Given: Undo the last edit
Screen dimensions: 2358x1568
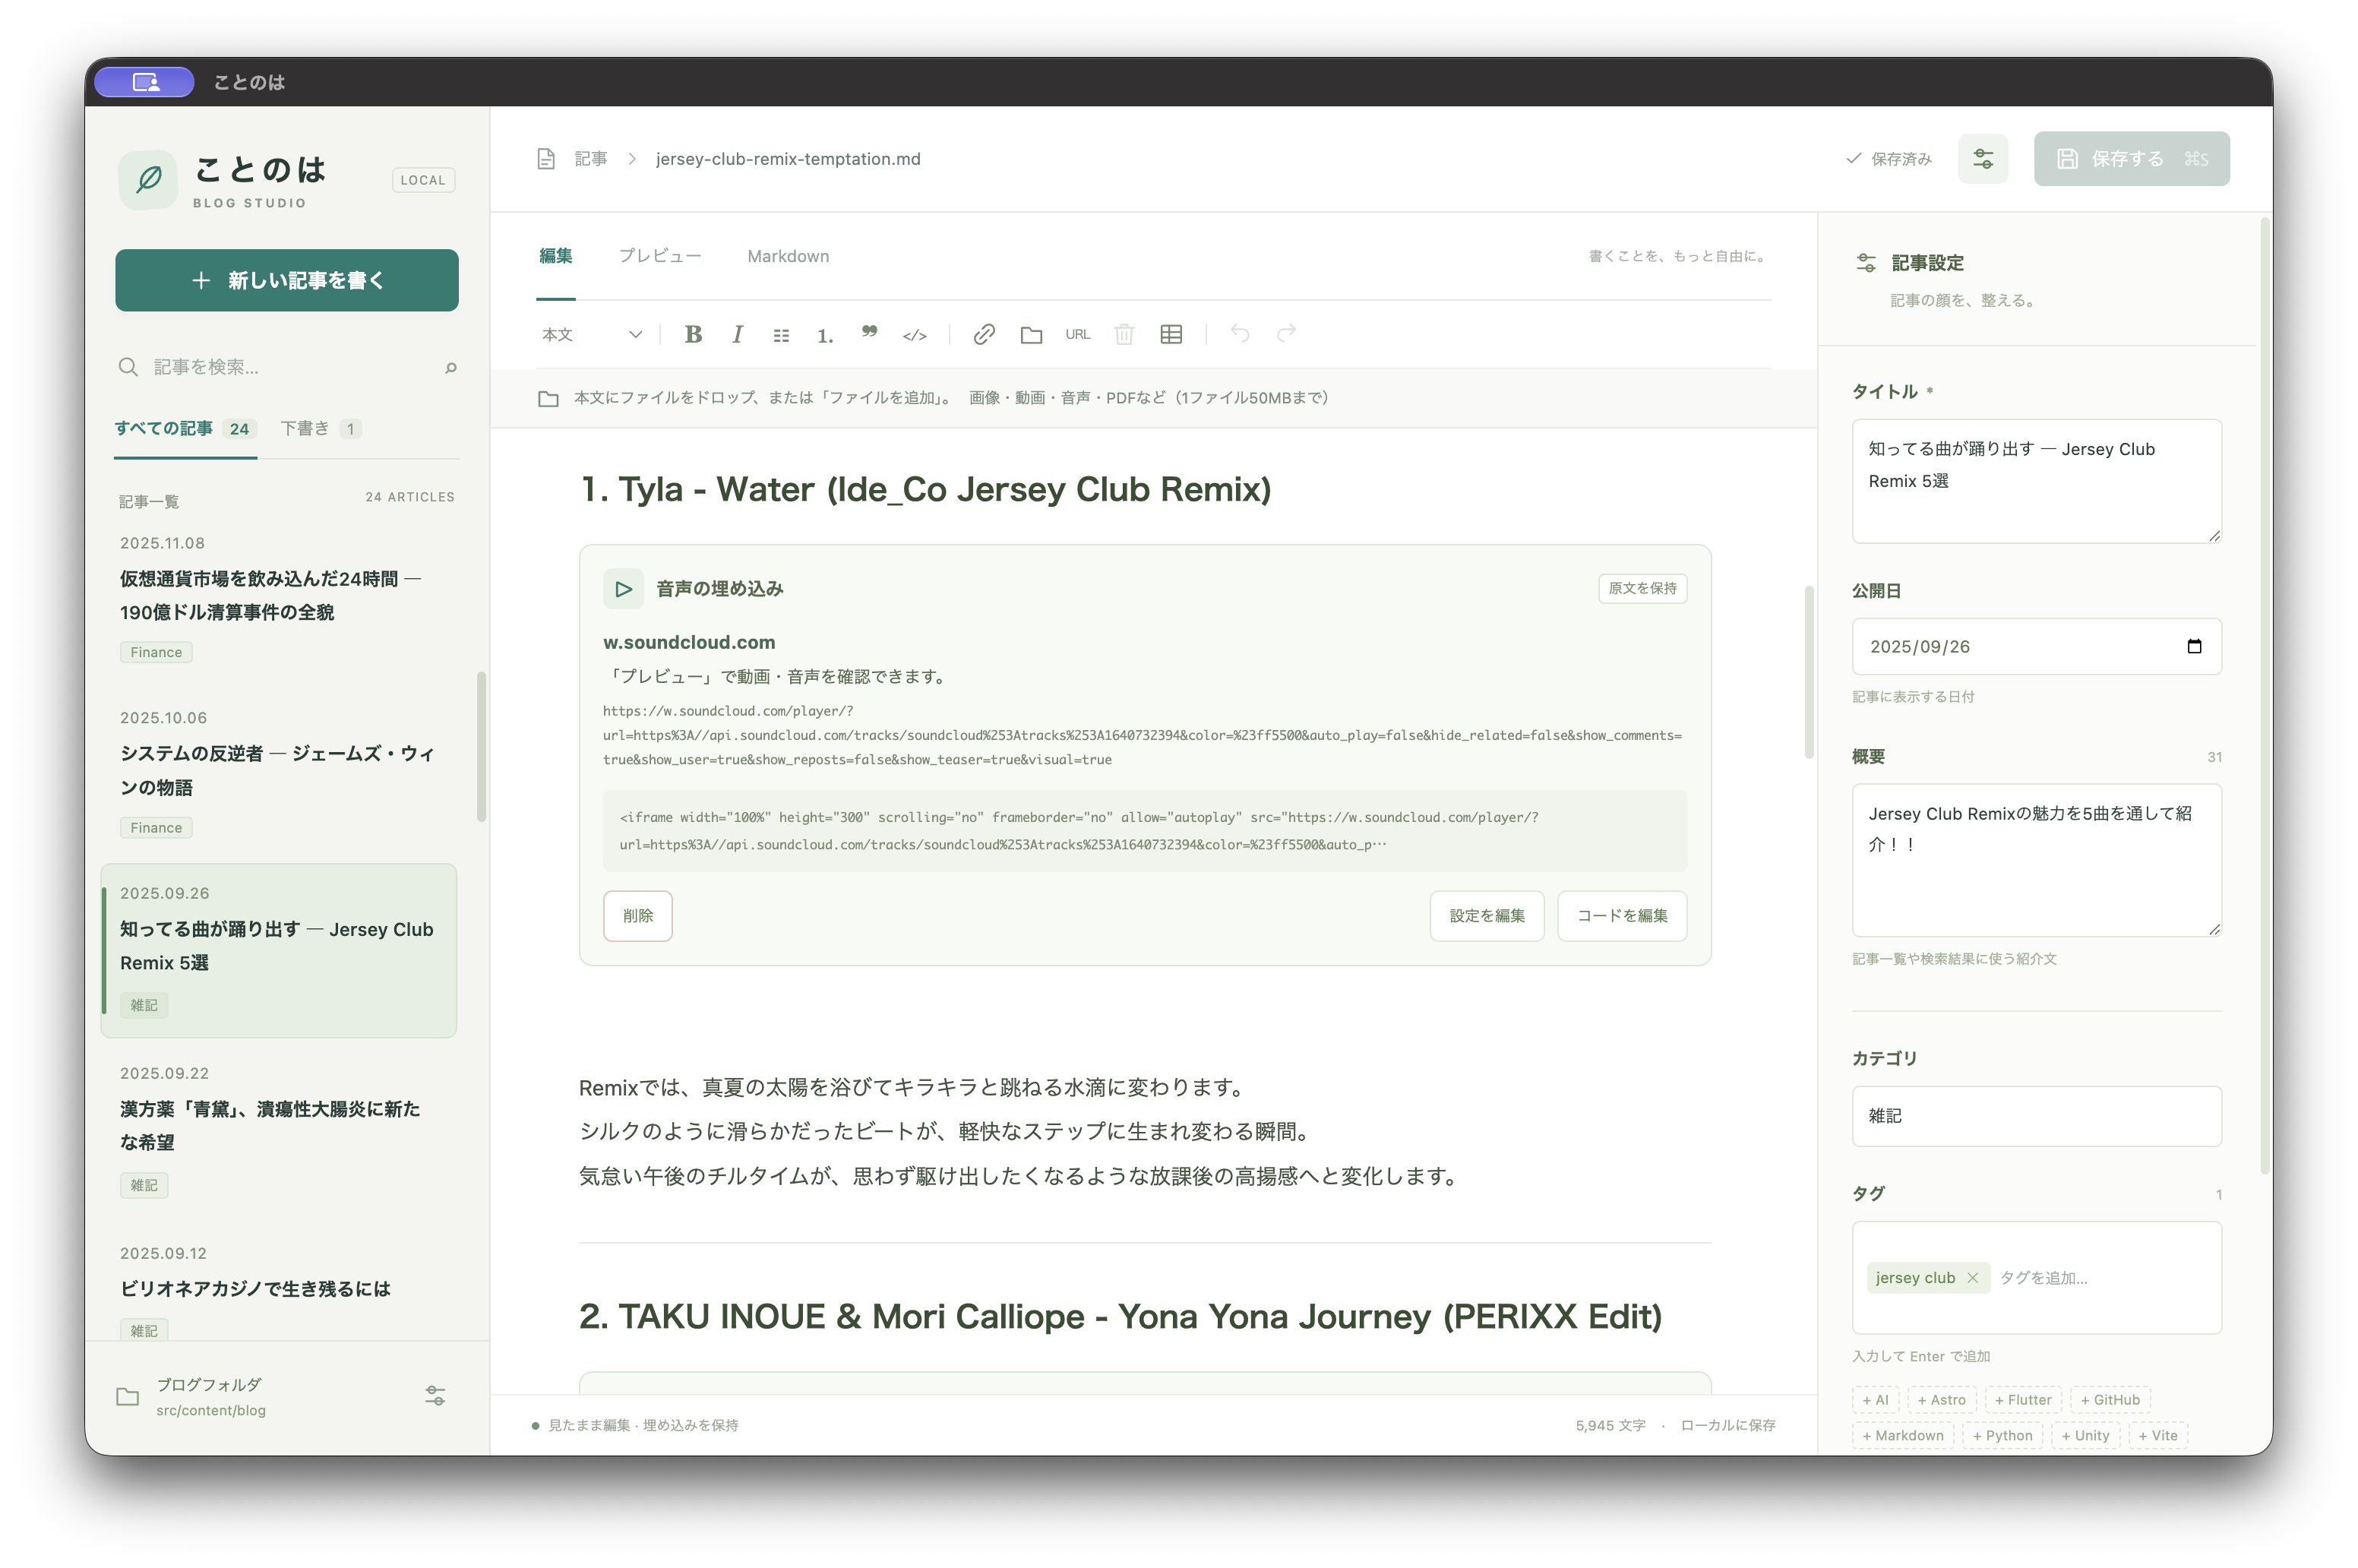Looking at the screenshot, I should pos(1240,333).
